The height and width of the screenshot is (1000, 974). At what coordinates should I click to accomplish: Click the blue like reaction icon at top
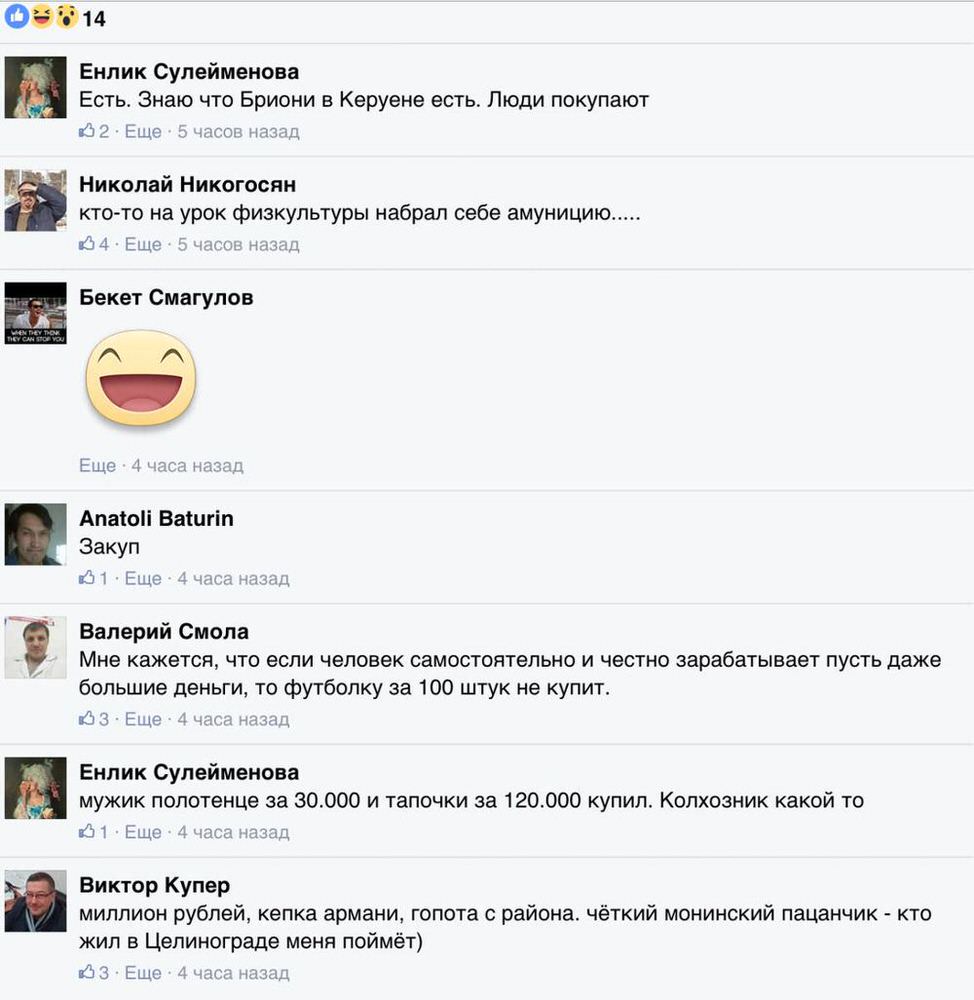click(x=17, y=17)
